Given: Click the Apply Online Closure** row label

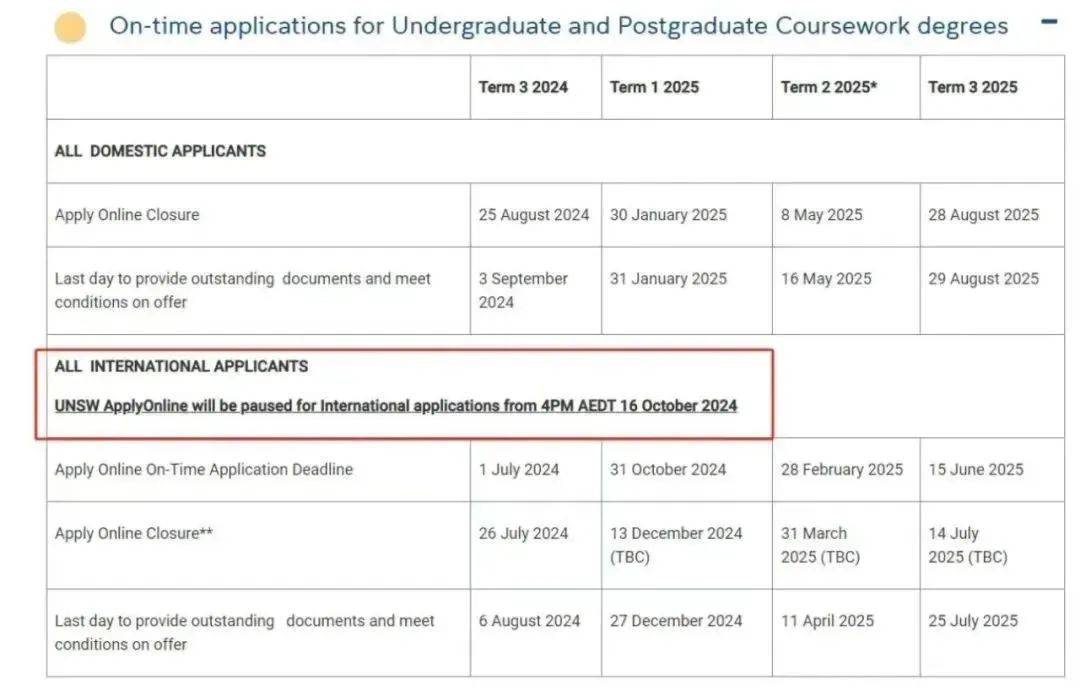Looking at the screenshot, I should [x=134, y=533].
